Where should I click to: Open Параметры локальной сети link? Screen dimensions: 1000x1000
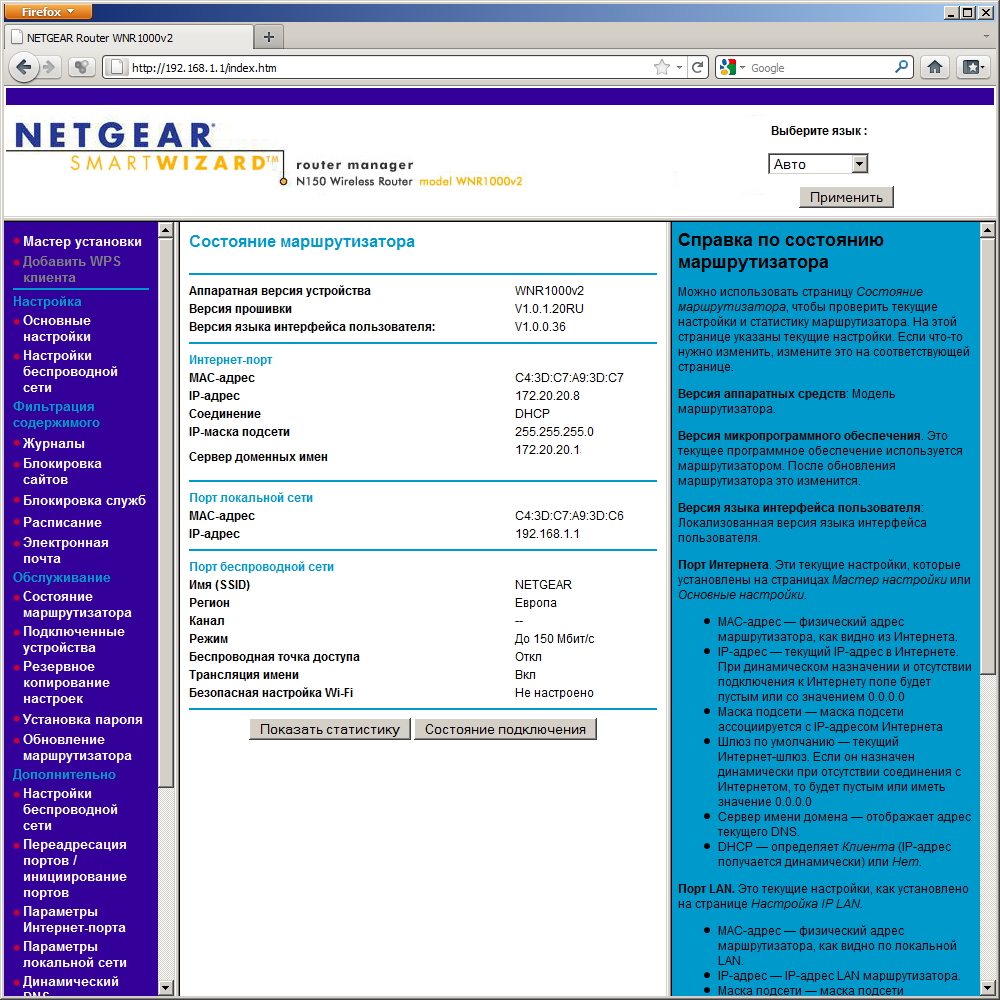point(75,955)
